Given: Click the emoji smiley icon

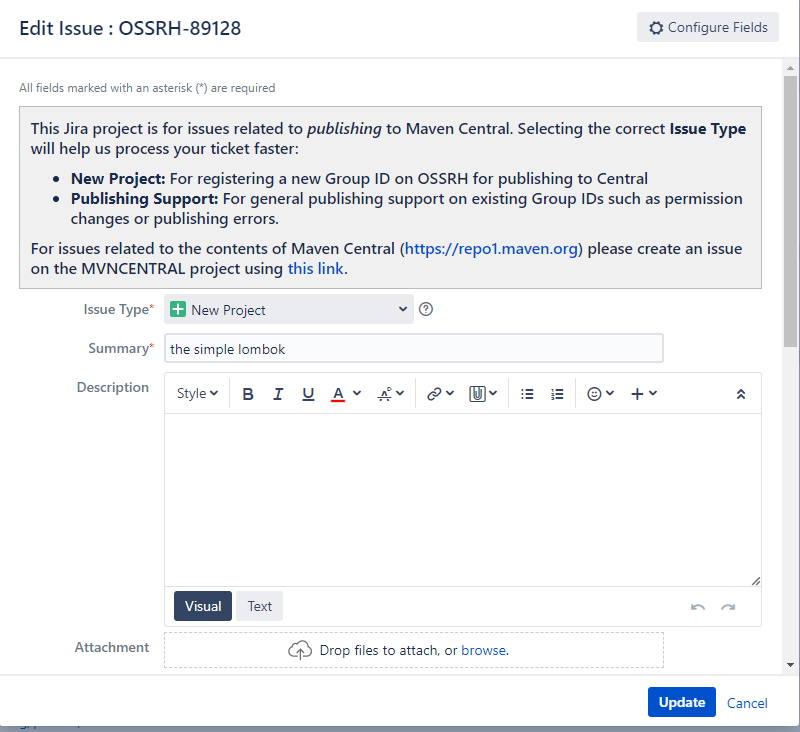Looking at the screenshot, I should [x=594, y=394].
